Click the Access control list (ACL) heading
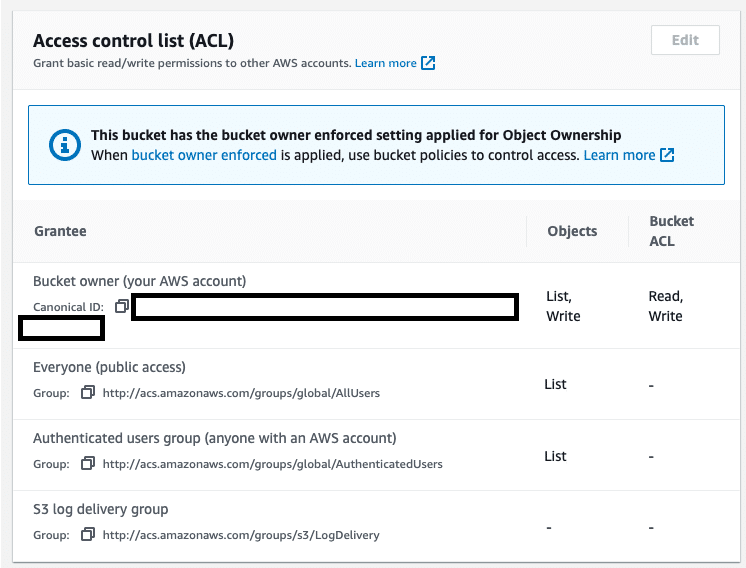 (x=133, y=41)
